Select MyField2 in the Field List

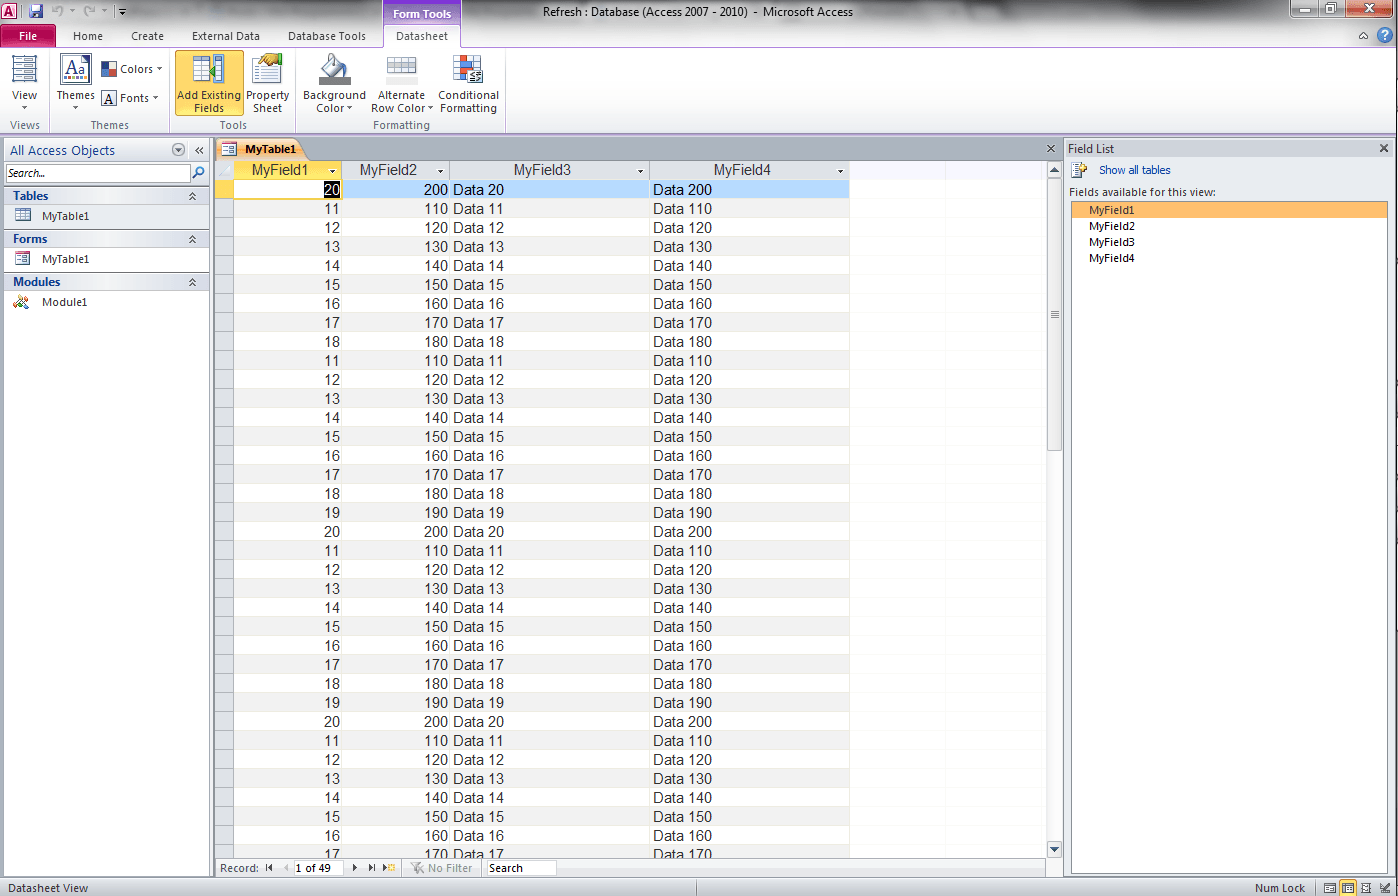(x=1112, y=226)
